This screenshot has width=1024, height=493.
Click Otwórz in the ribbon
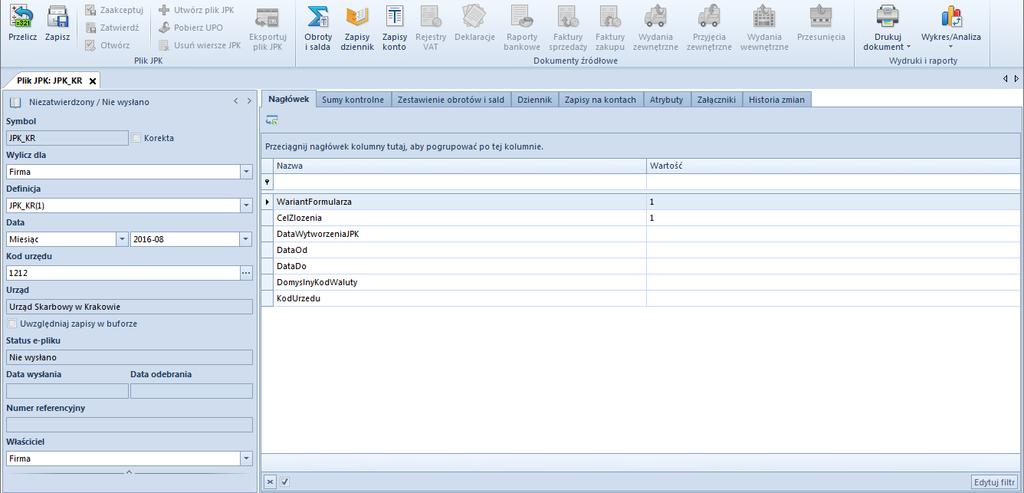[108, 46]
